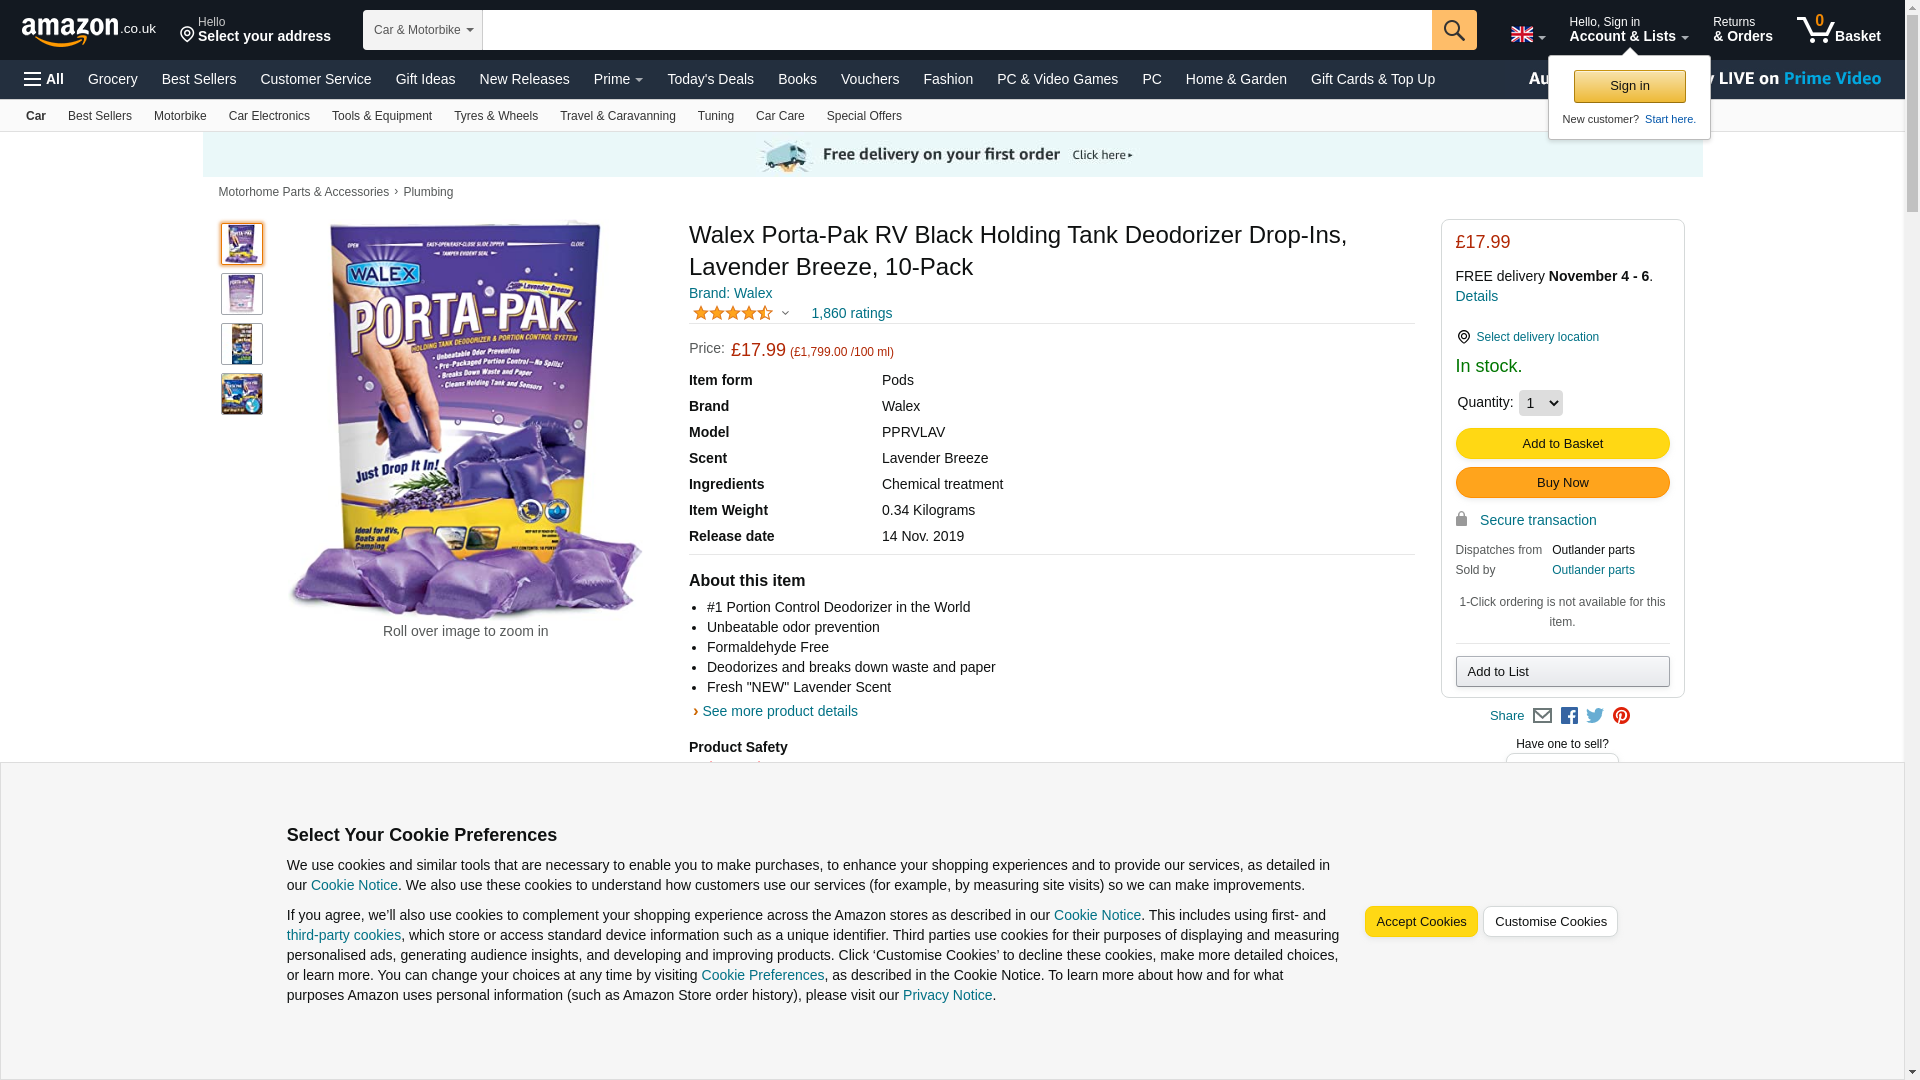Share on Facebook icon
This screenshot has height=1080, width=1920.
click(1569, 716)
